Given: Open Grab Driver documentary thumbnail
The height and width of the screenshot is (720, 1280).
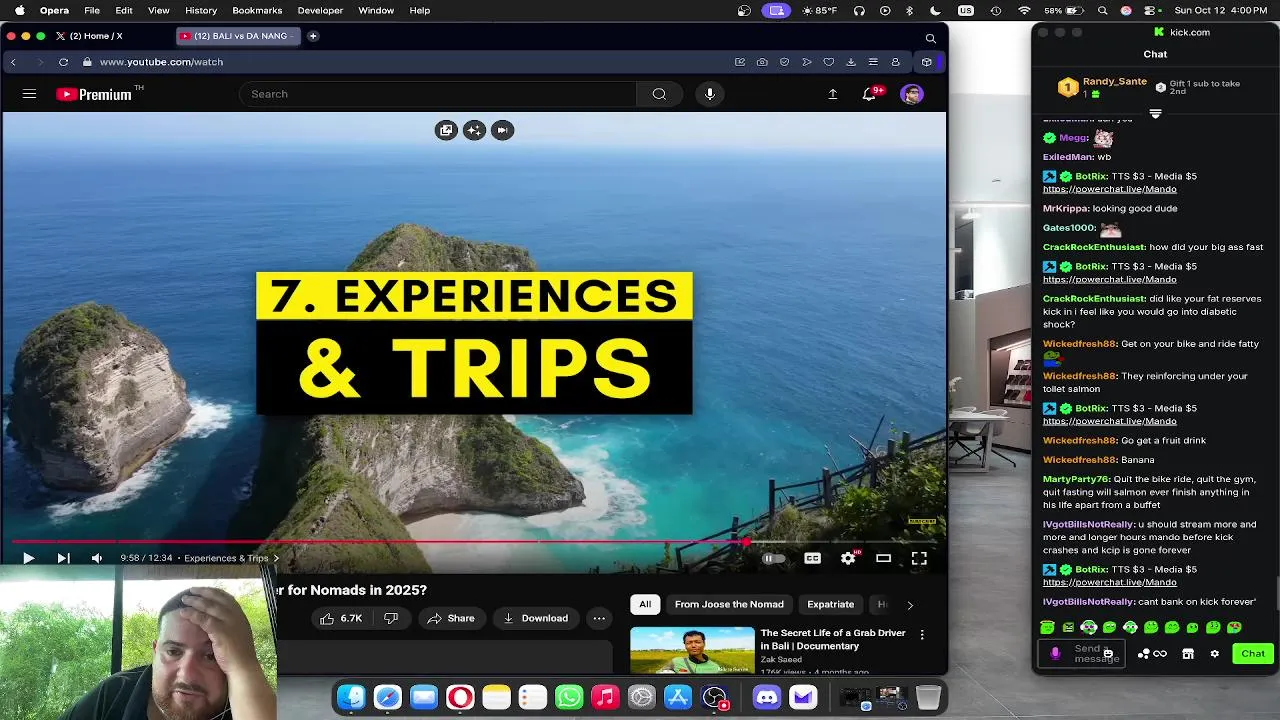Looking at the screenshot, I should 692,650.
